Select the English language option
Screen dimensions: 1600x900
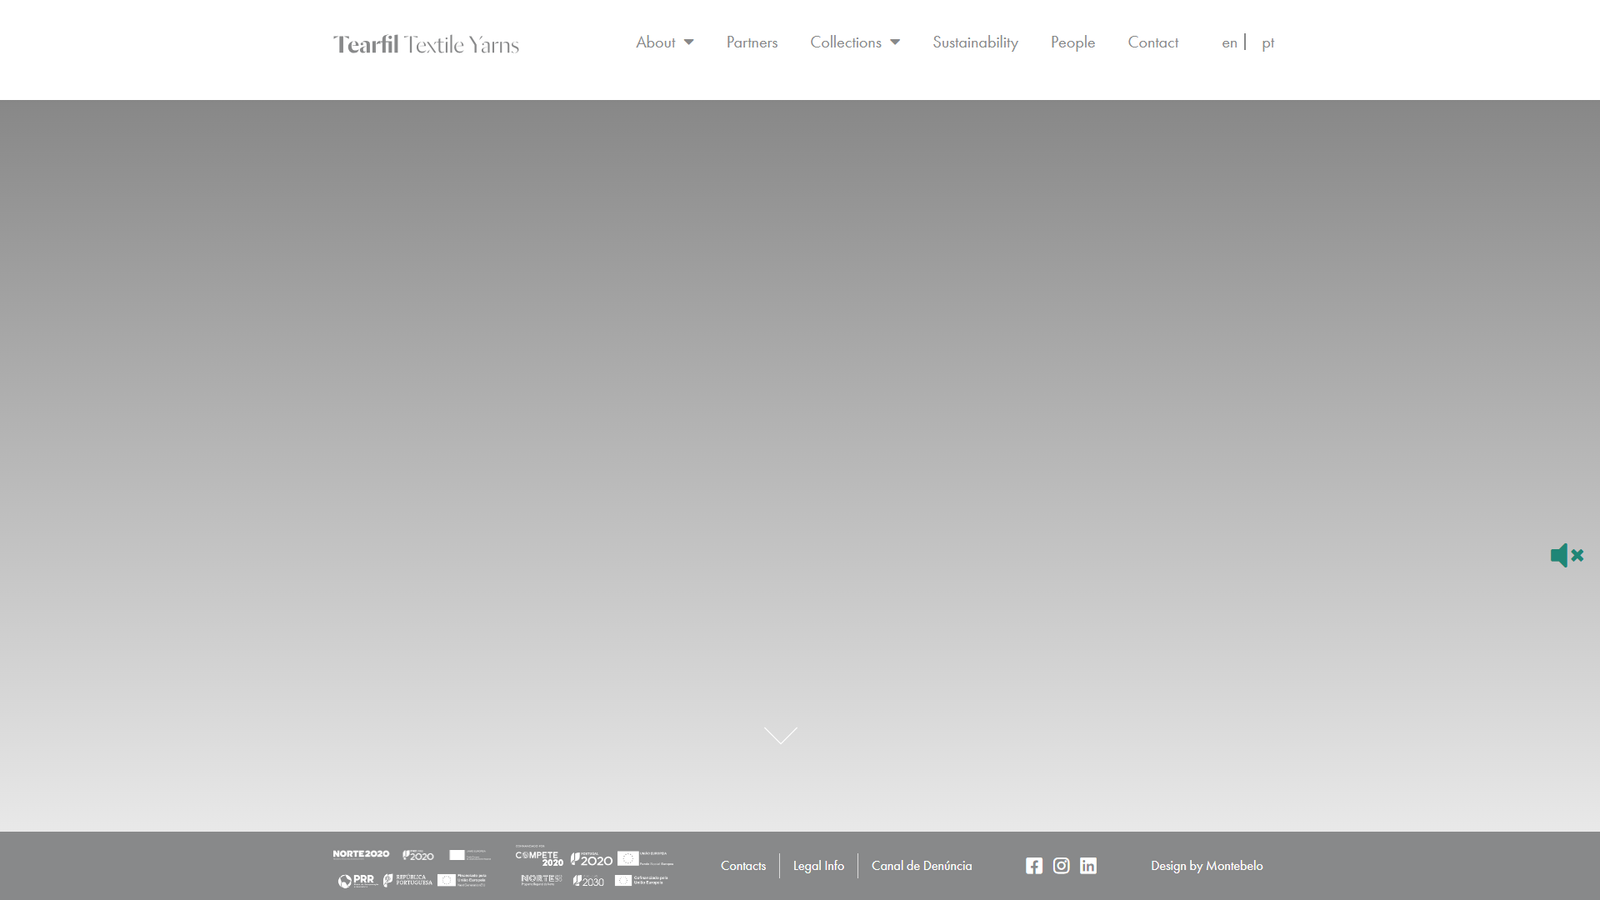1229,42
